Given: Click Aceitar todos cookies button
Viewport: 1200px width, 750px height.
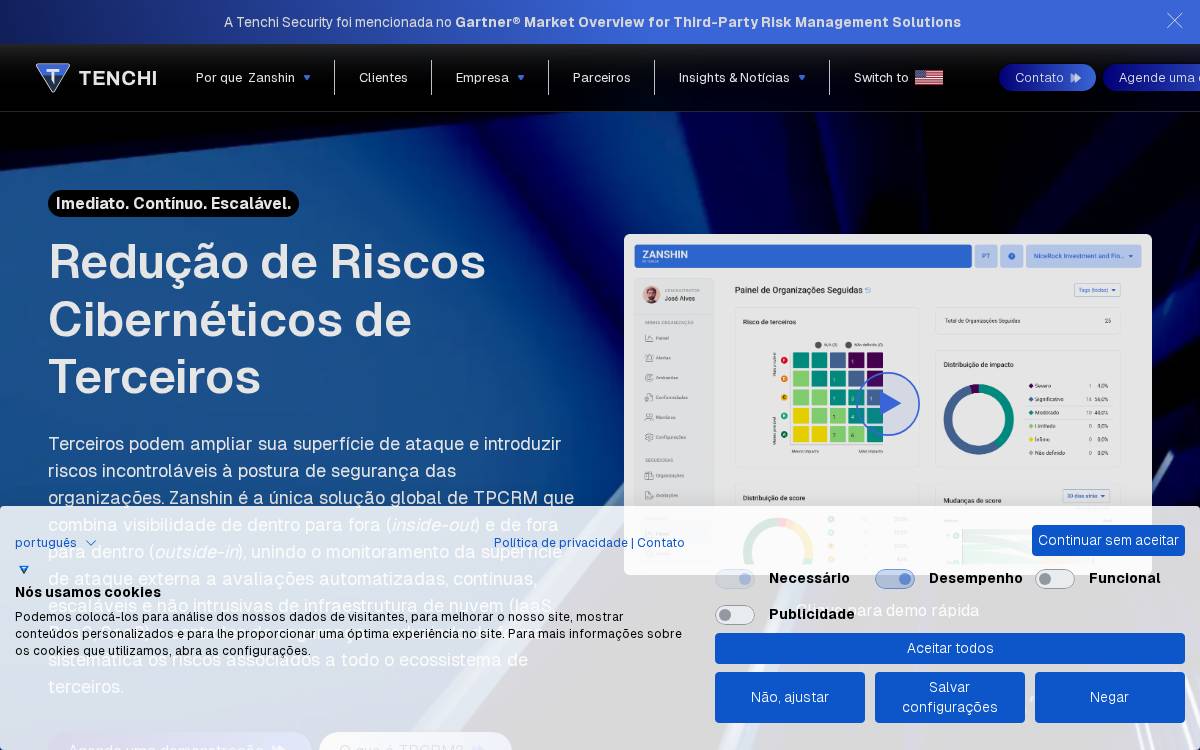Looking at the screenshot, I should click(950, 648).
